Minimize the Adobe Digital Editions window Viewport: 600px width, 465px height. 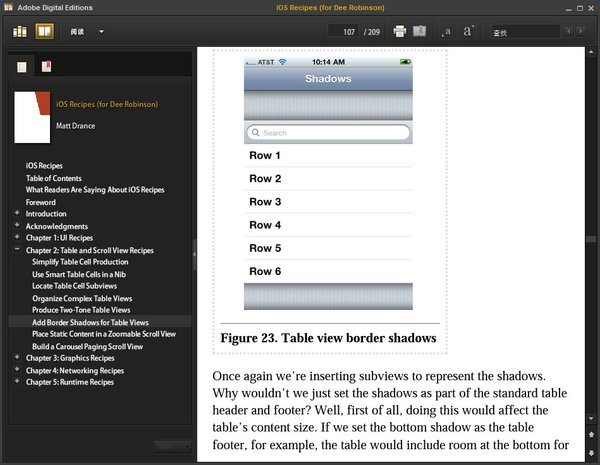pos(569,8)
